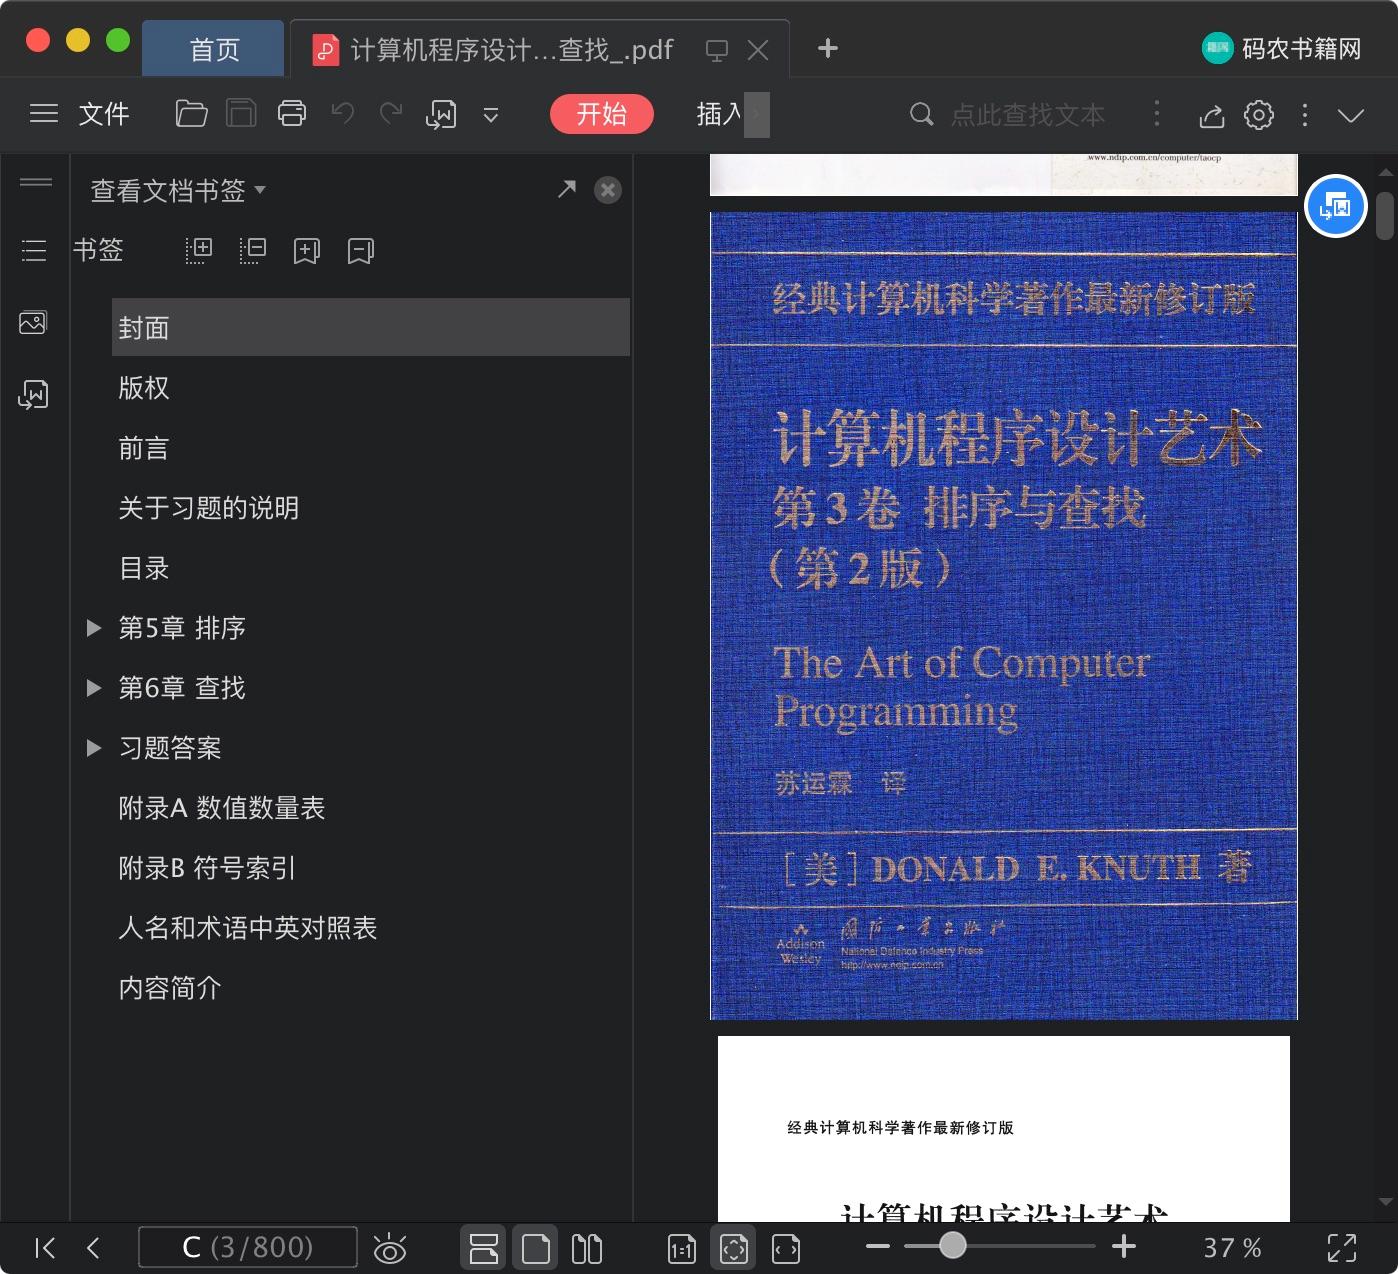Click the add bookmark icon
This screenshot has width=1398, height=1274.
(x=307, y=251)
